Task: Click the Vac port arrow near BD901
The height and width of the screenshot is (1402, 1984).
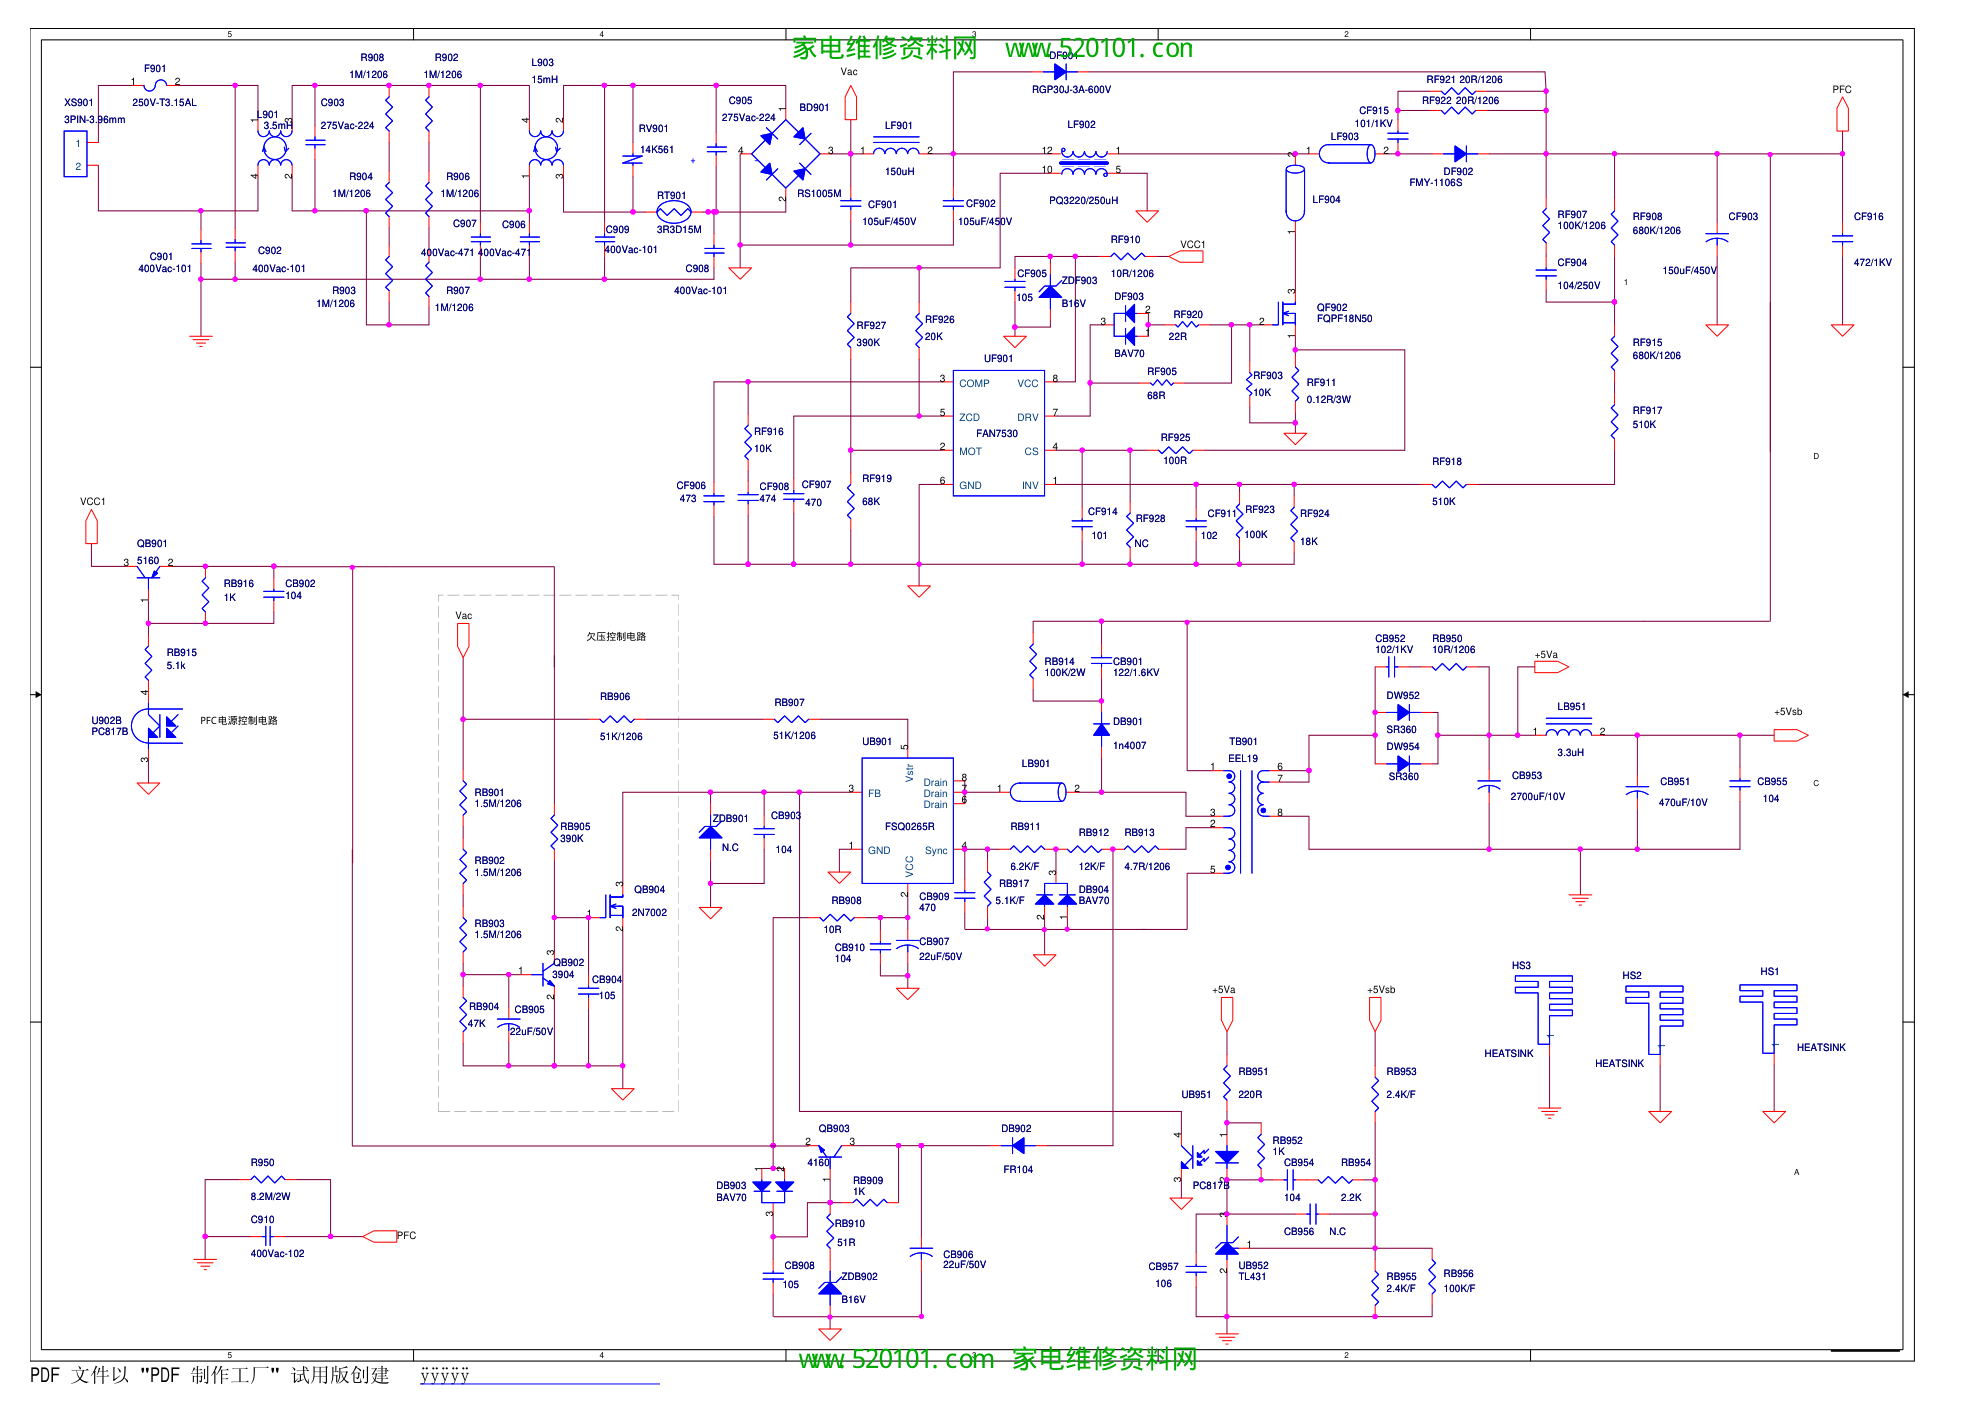Action: pyautogui.click(x=851, y=103)
